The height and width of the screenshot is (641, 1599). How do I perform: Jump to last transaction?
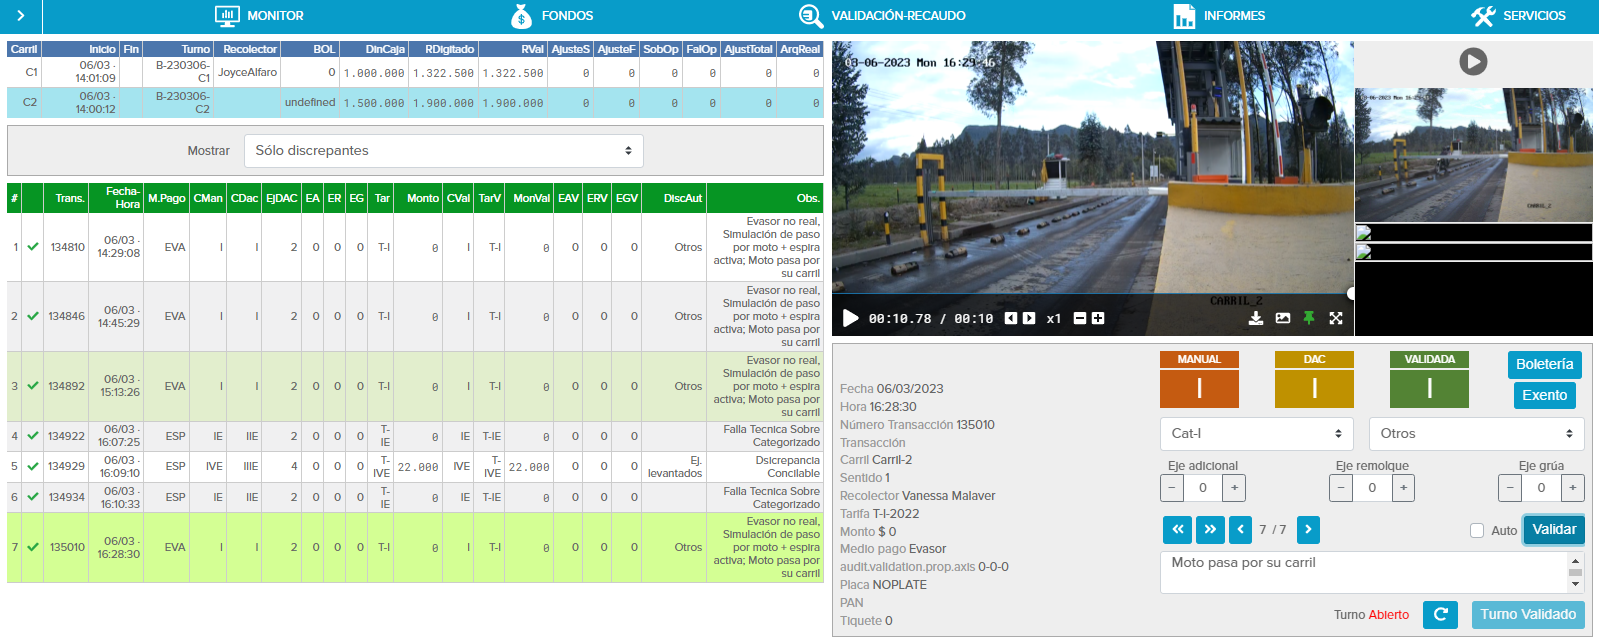[1210, 530]
